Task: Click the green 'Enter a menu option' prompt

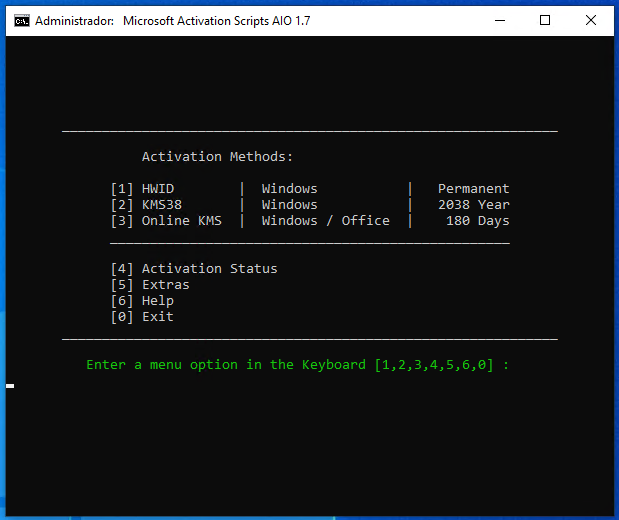Action: click(x=297, y=365)
